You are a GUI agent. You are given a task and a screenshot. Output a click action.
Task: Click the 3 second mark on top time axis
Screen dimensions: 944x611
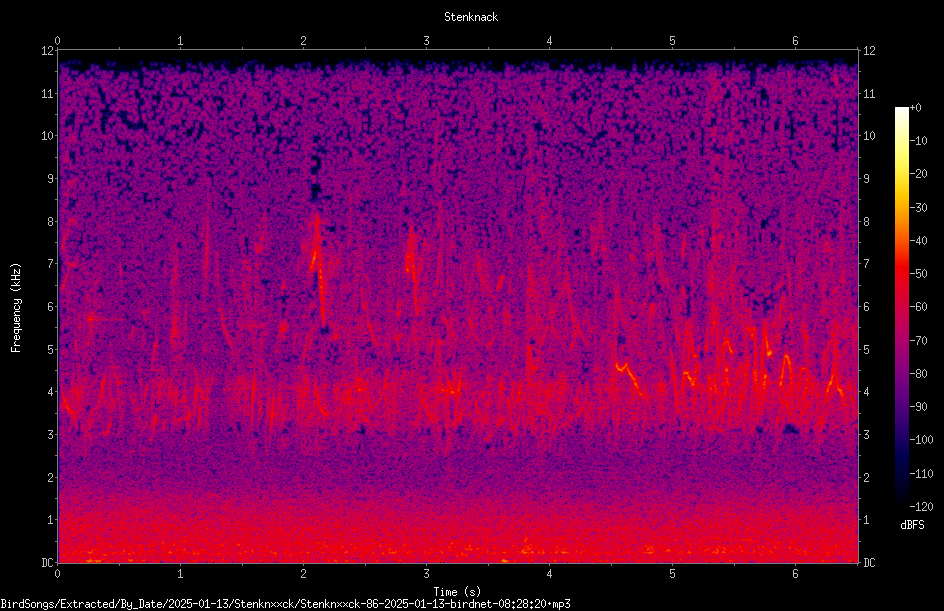tap(426, 41)
